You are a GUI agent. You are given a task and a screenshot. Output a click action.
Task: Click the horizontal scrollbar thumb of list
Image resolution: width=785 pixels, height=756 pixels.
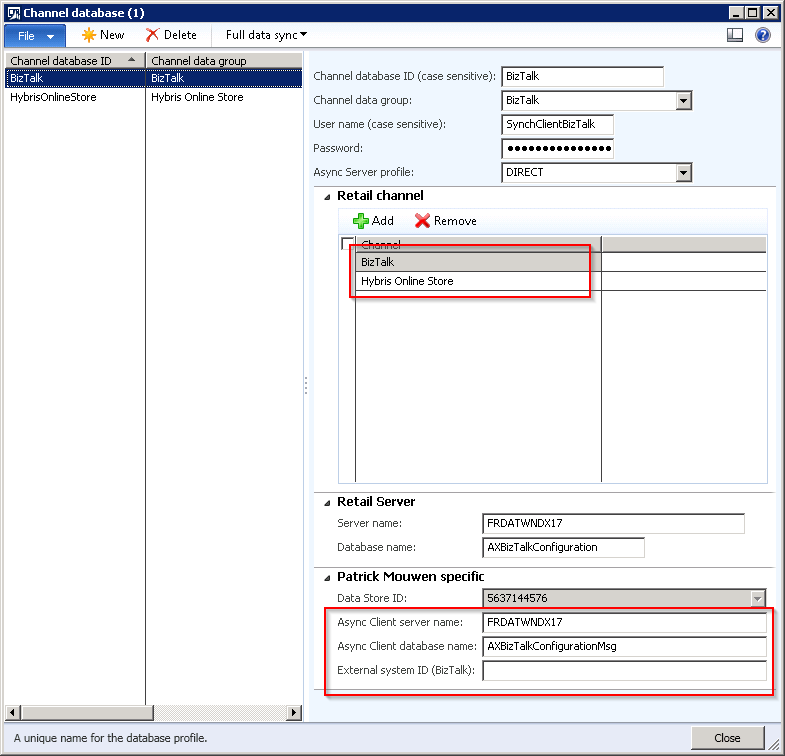coord(87,712)
